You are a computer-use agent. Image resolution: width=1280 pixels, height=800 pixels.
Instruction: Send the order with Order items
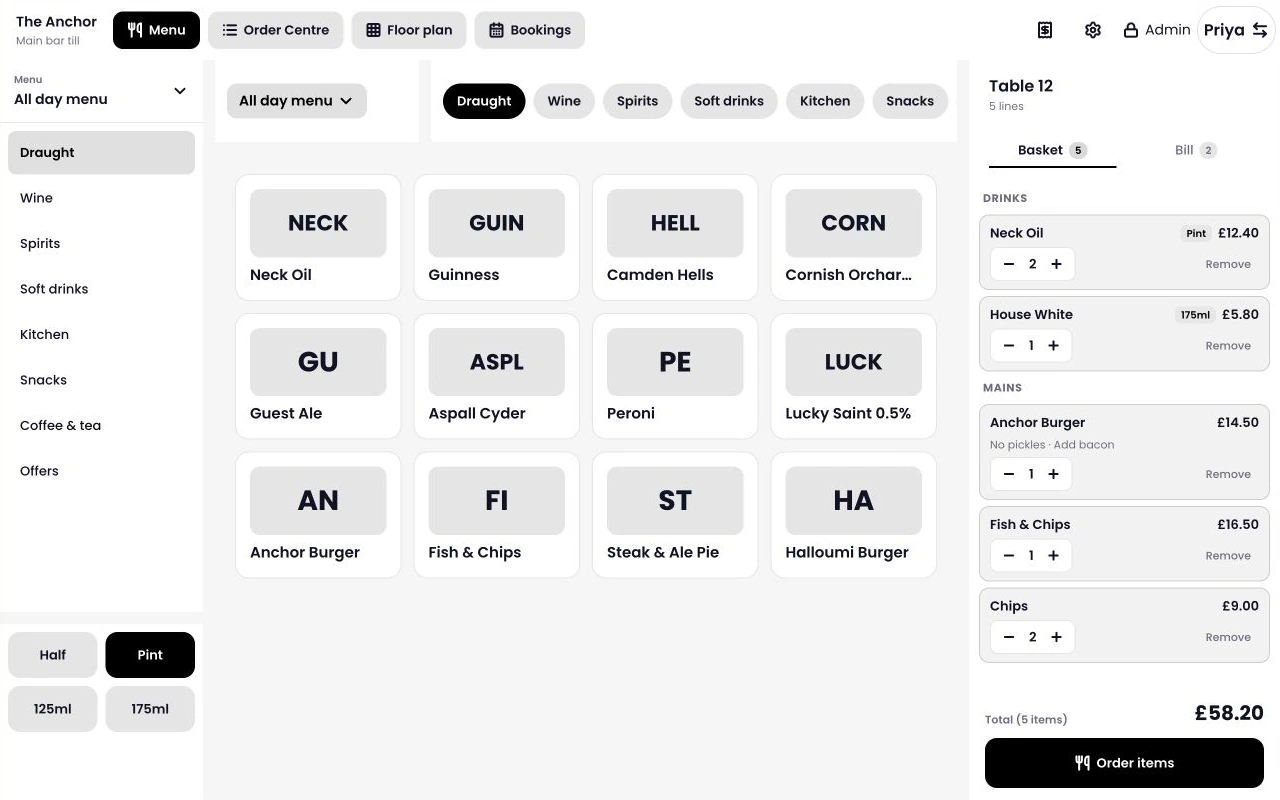[1124, 763]
